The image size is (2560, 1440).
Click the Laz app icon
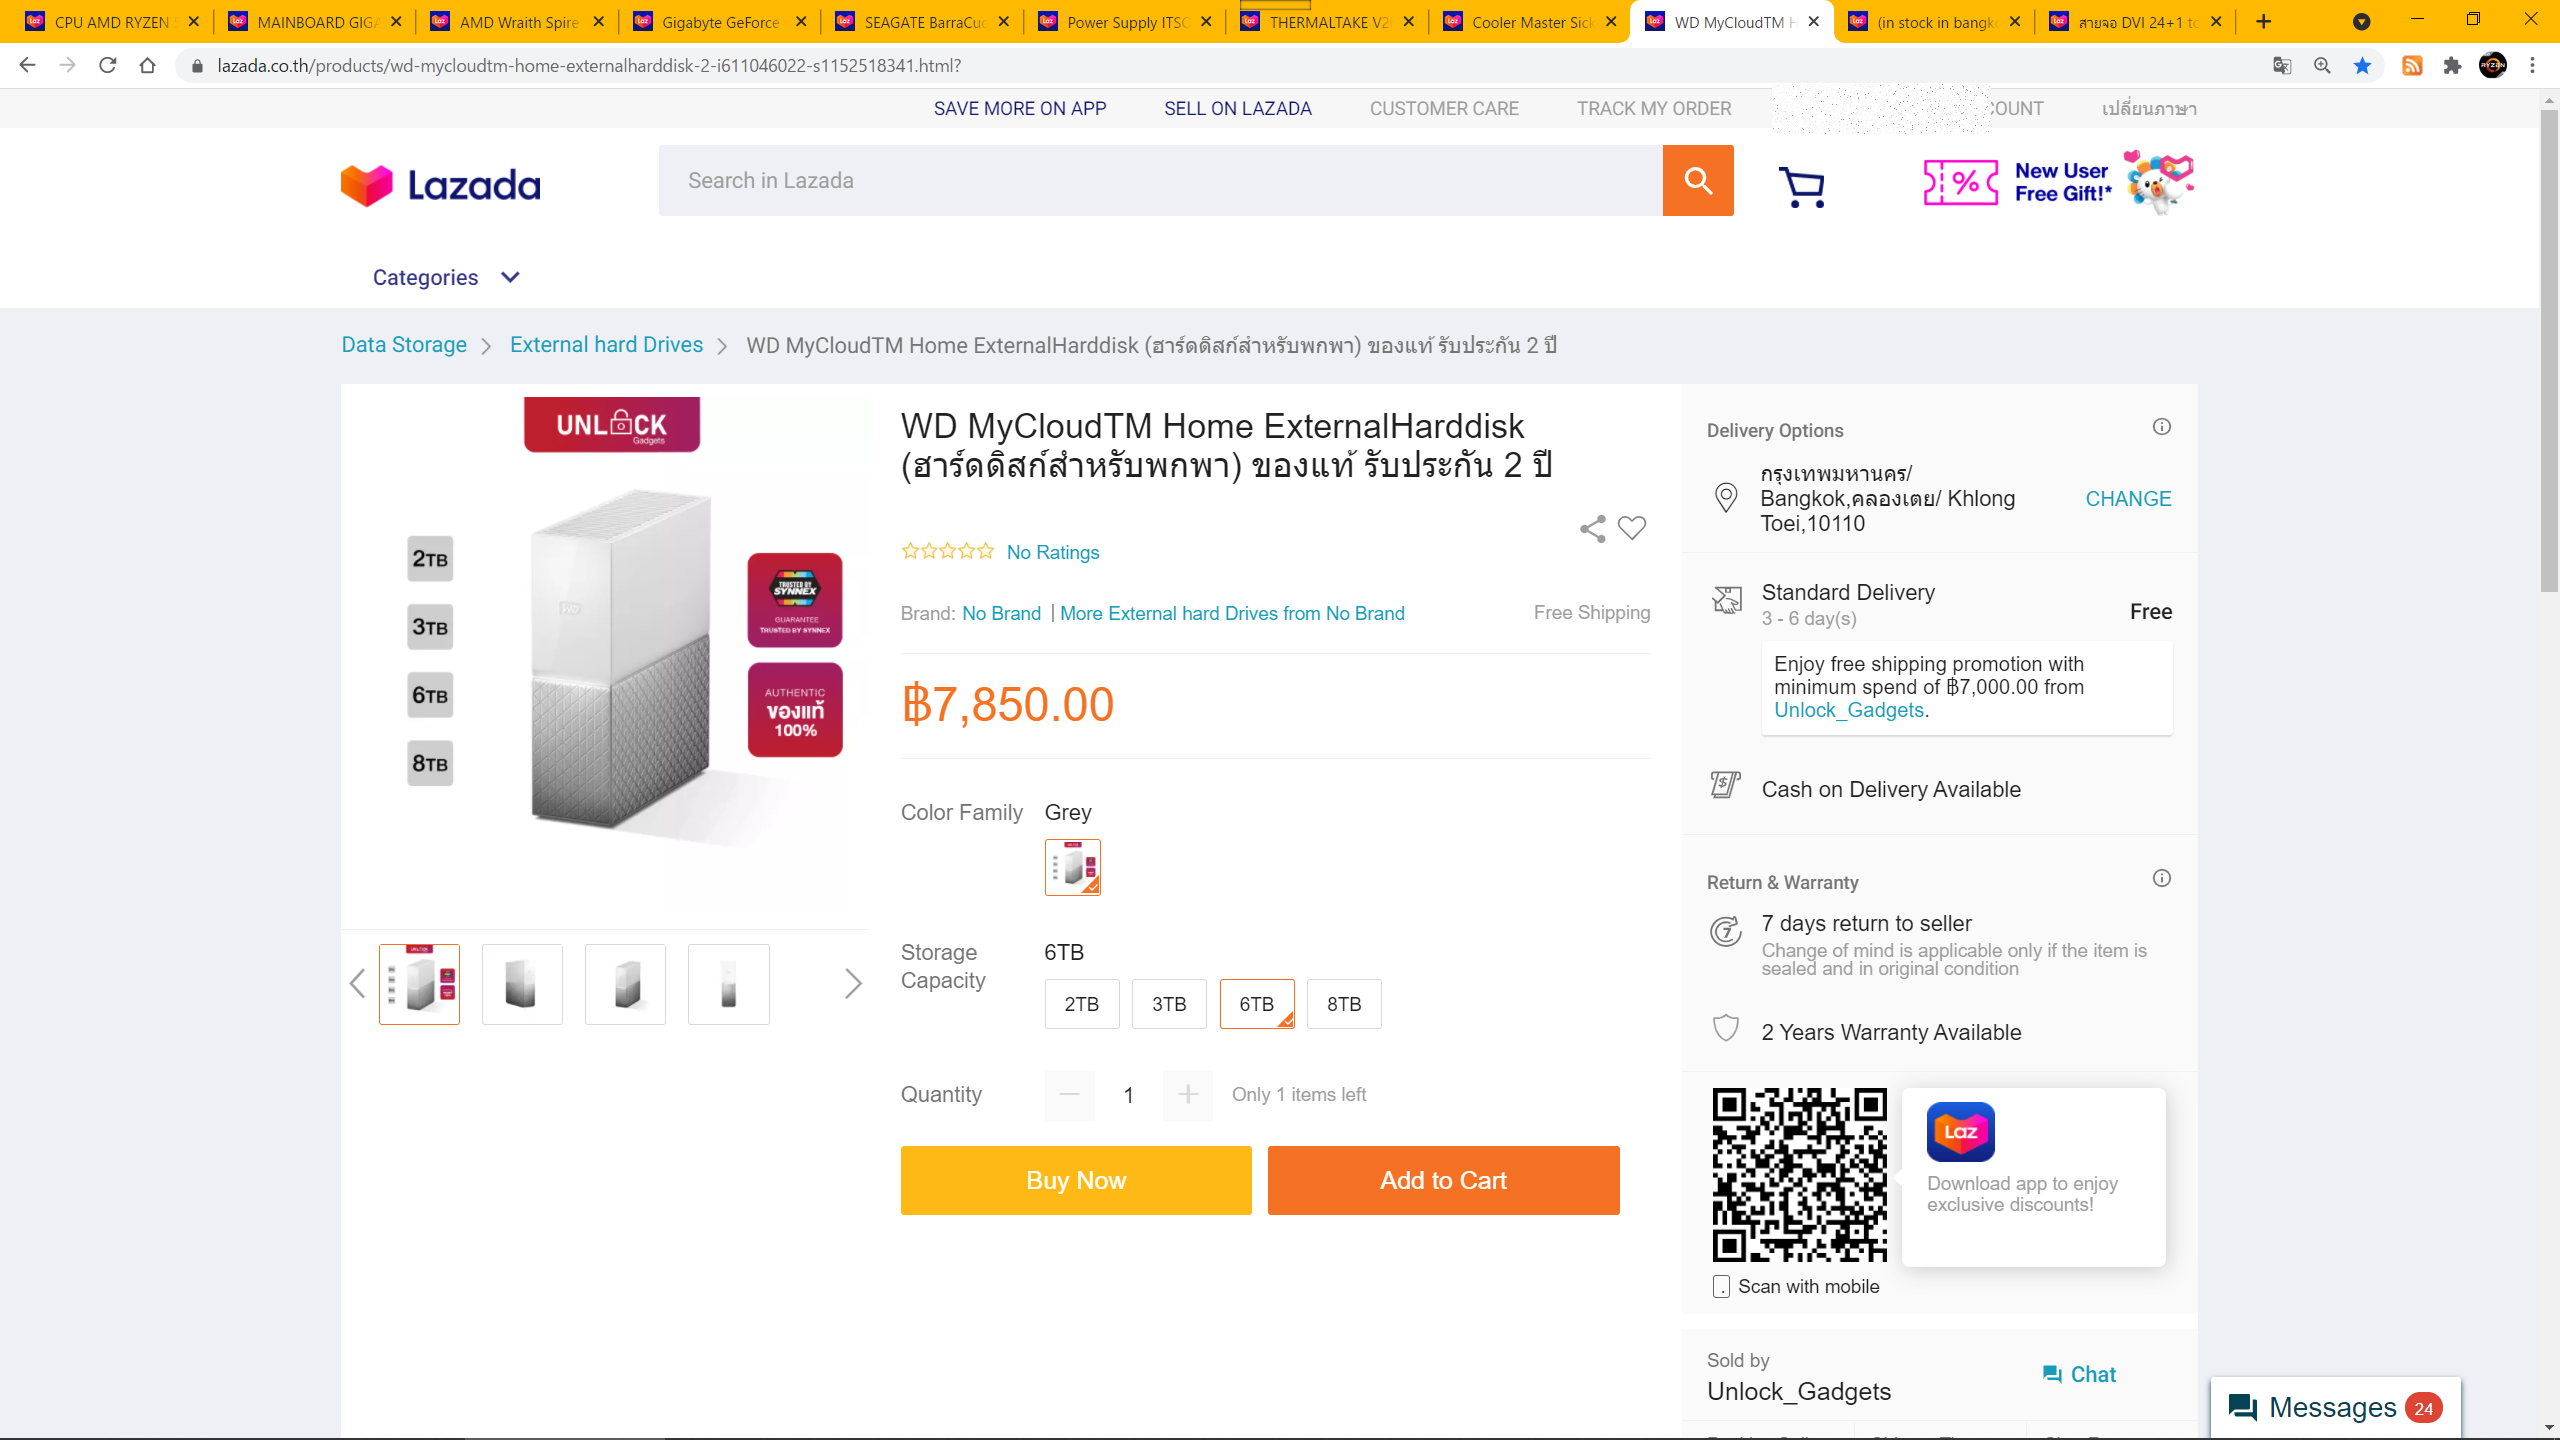tap(1960, 1132)
